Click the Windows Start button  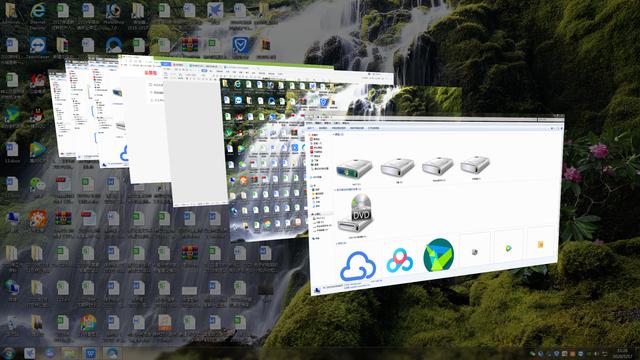(x=8, y=353)
